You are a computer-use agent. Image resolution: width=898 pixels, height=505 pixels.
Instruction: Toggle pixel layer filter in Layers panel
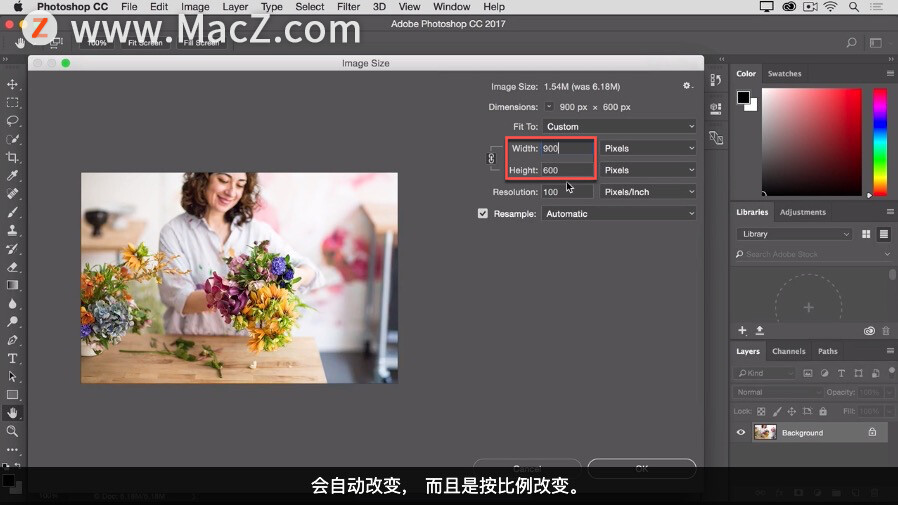(x=808, y=373)
